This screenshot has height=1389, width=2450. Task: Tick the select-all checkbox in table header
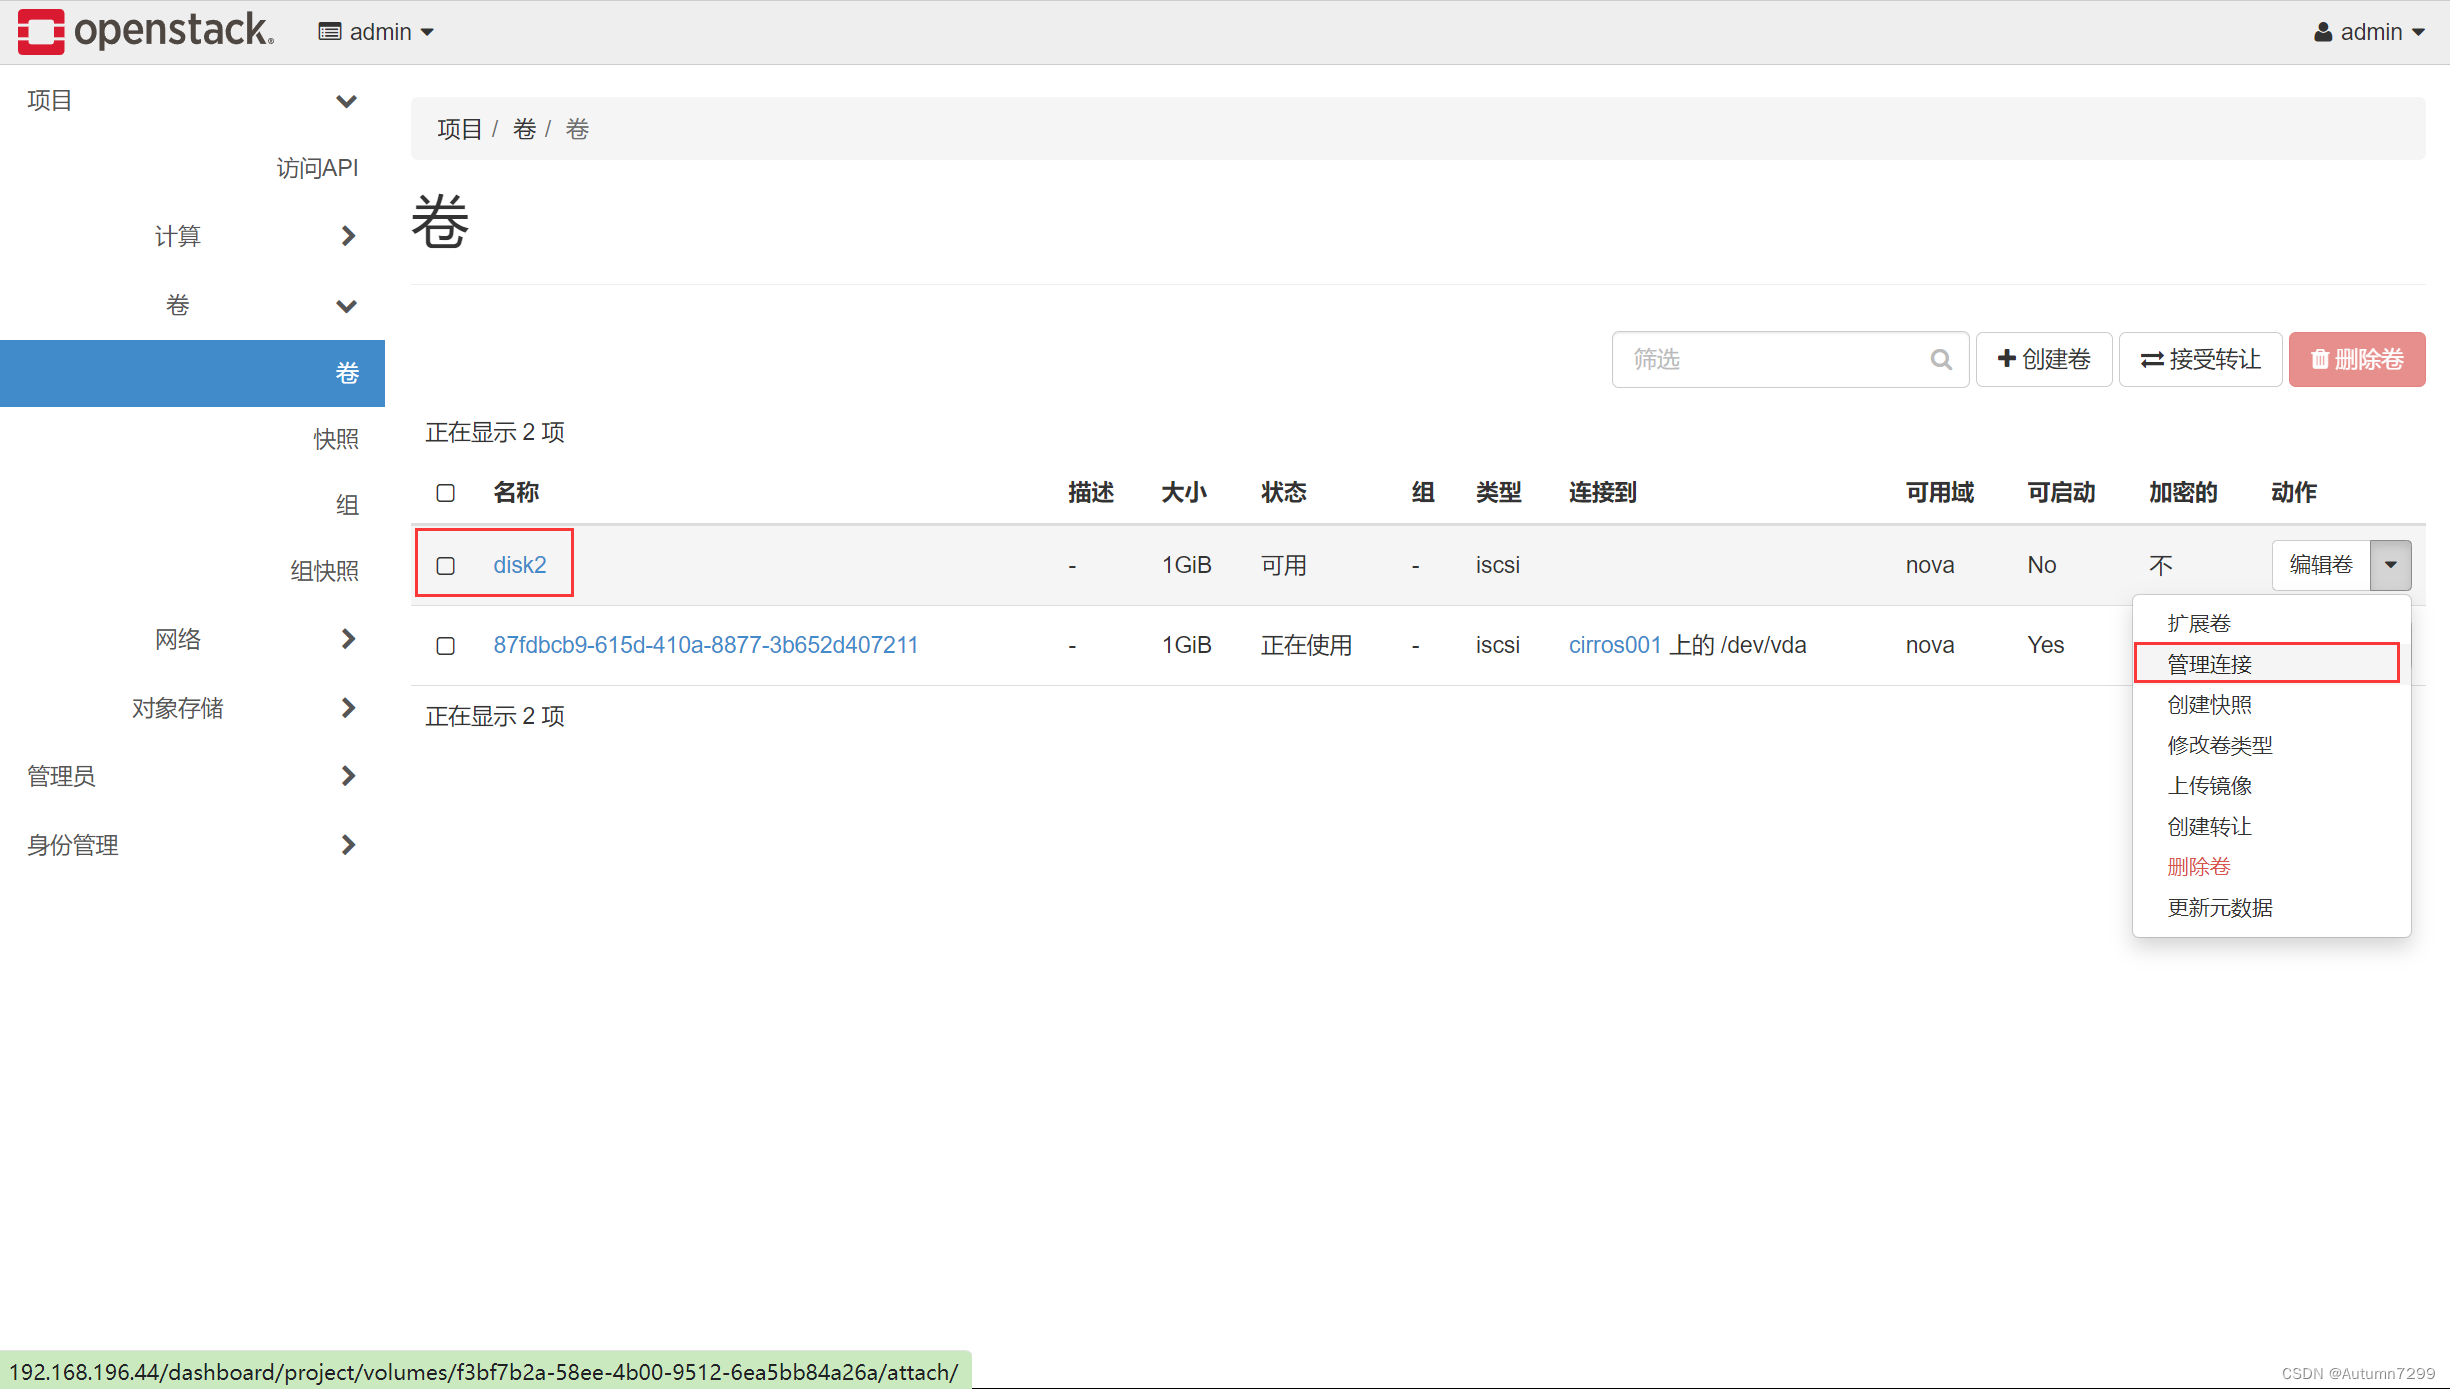(446, 493)
